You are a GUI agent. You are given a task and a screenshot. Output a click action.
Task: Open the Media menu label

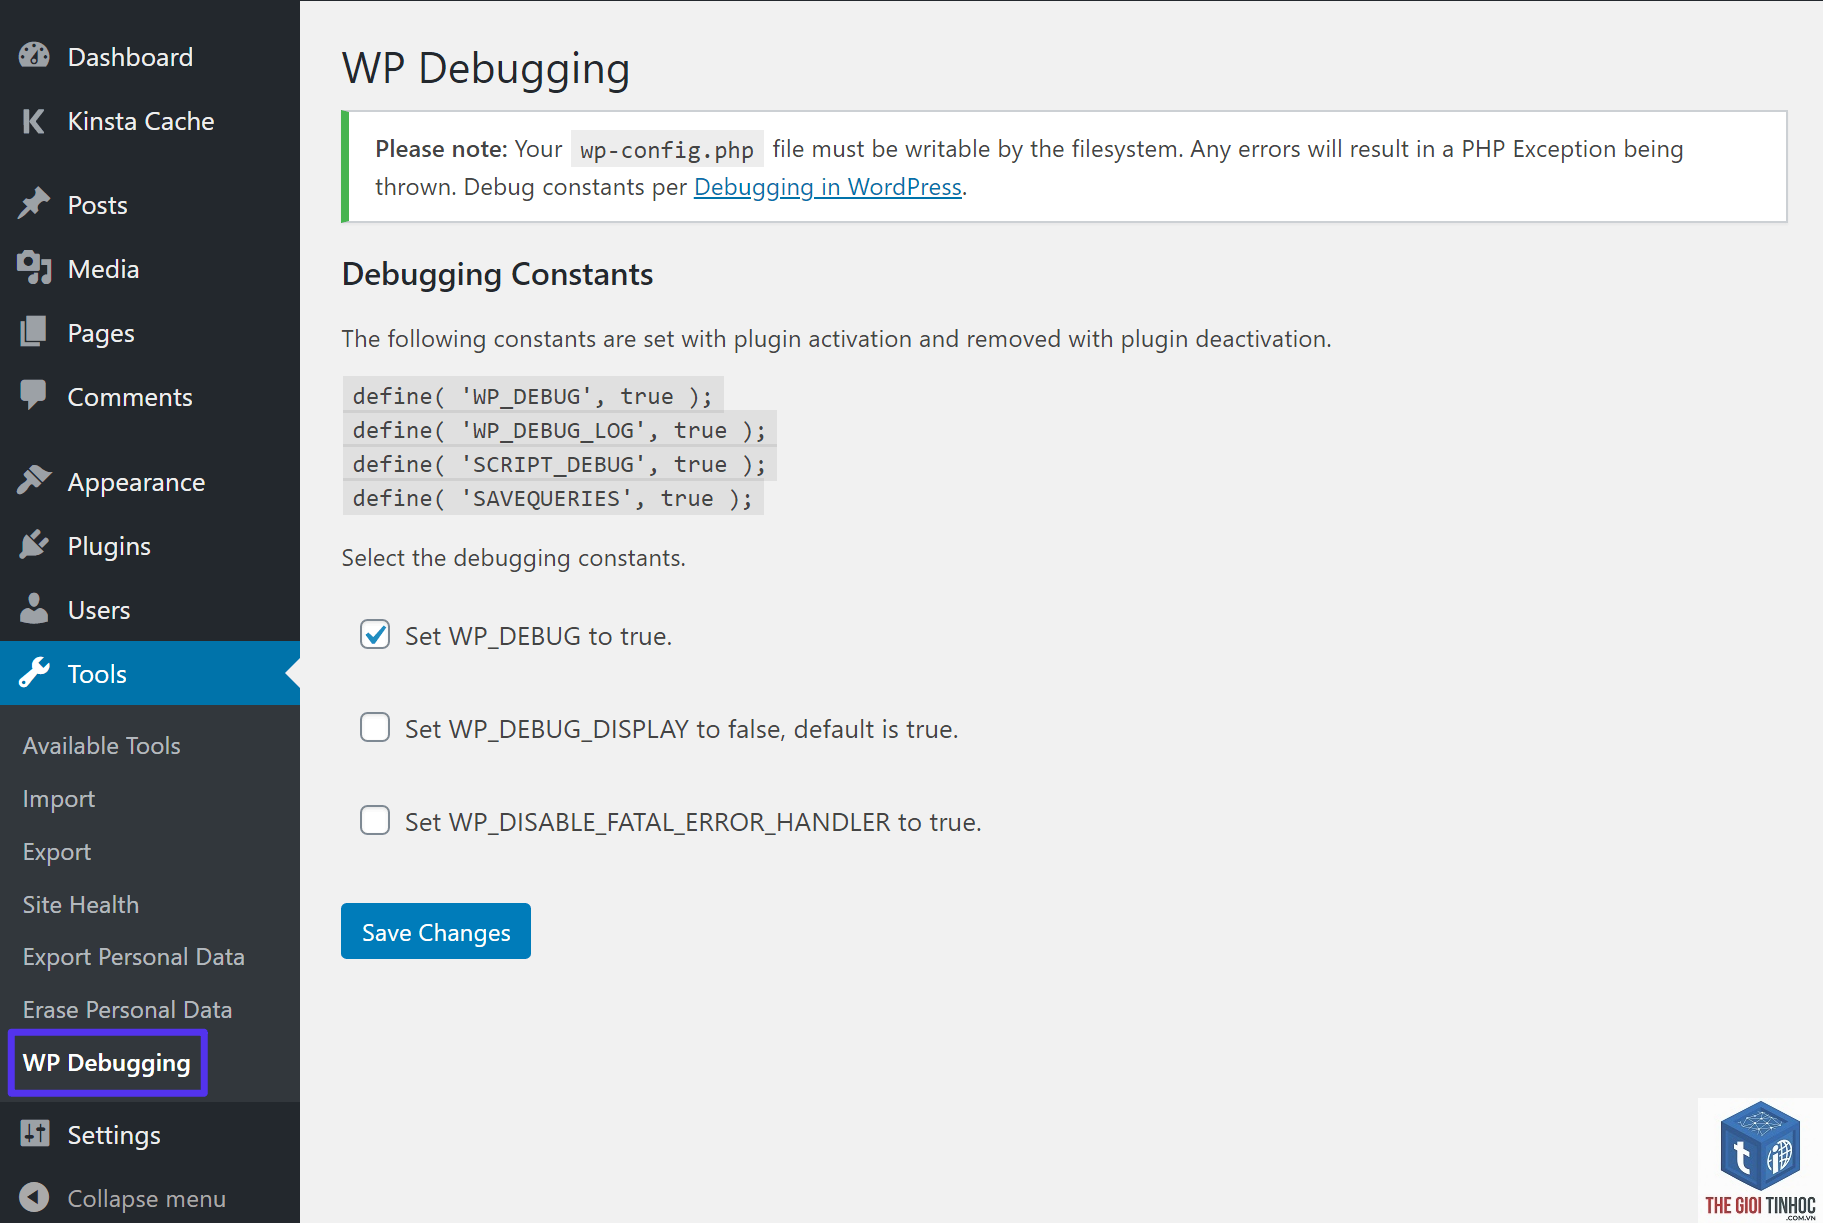[103, 269]
